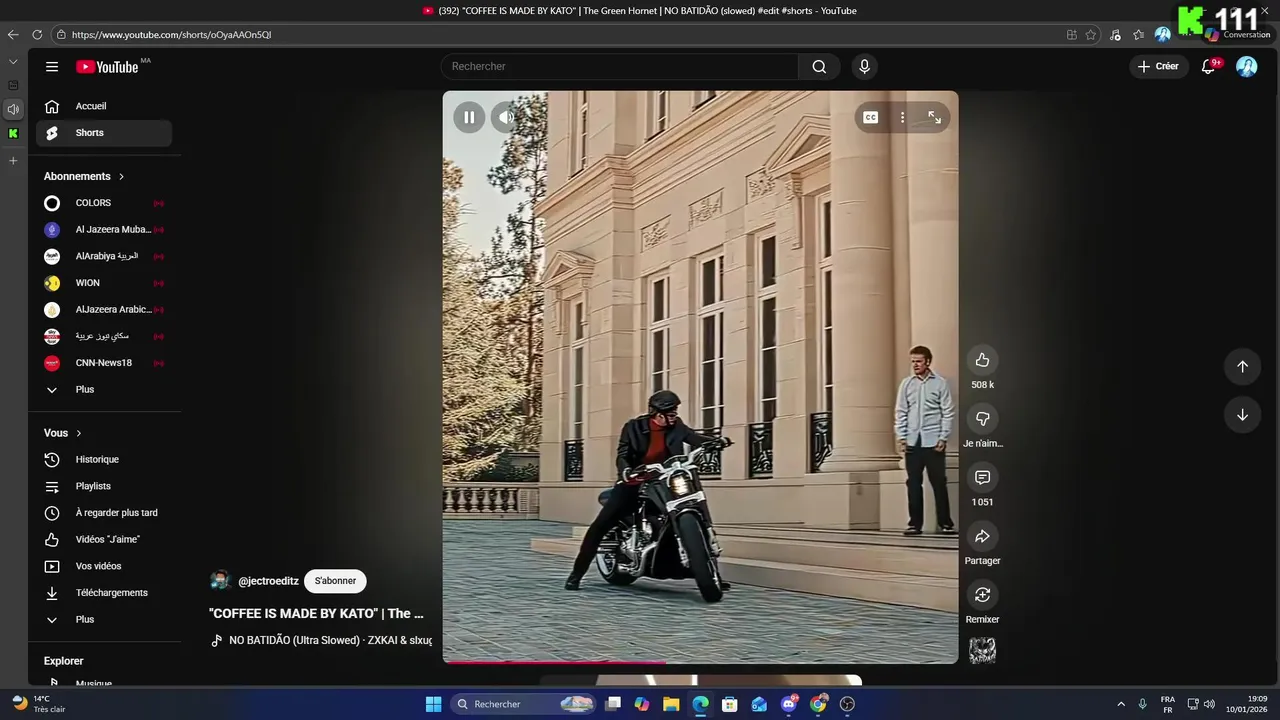The image size is (1280, 720).
Task: Open Playlists in the sidebar
Action: pos(104,486)
